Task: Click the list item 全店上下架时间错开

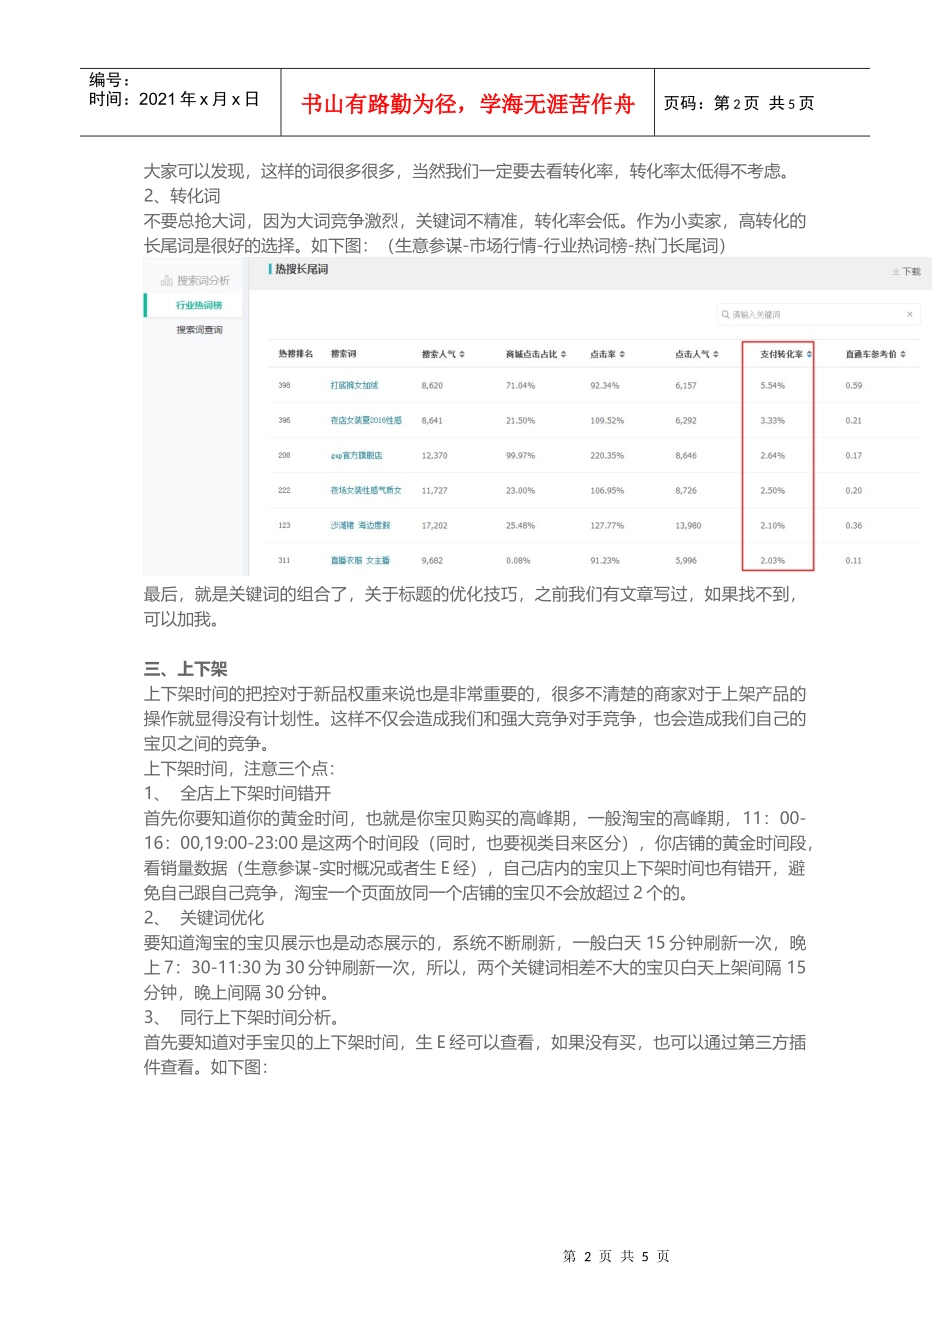Action: point(255,794)
